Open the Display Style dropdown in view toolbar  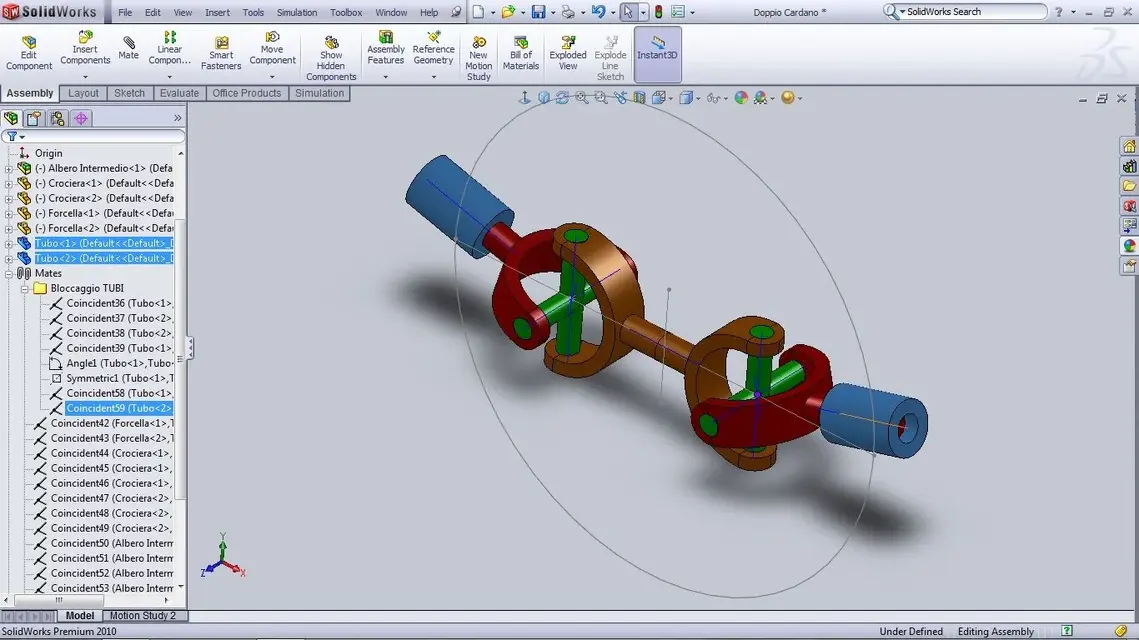(x=698, y=98)
